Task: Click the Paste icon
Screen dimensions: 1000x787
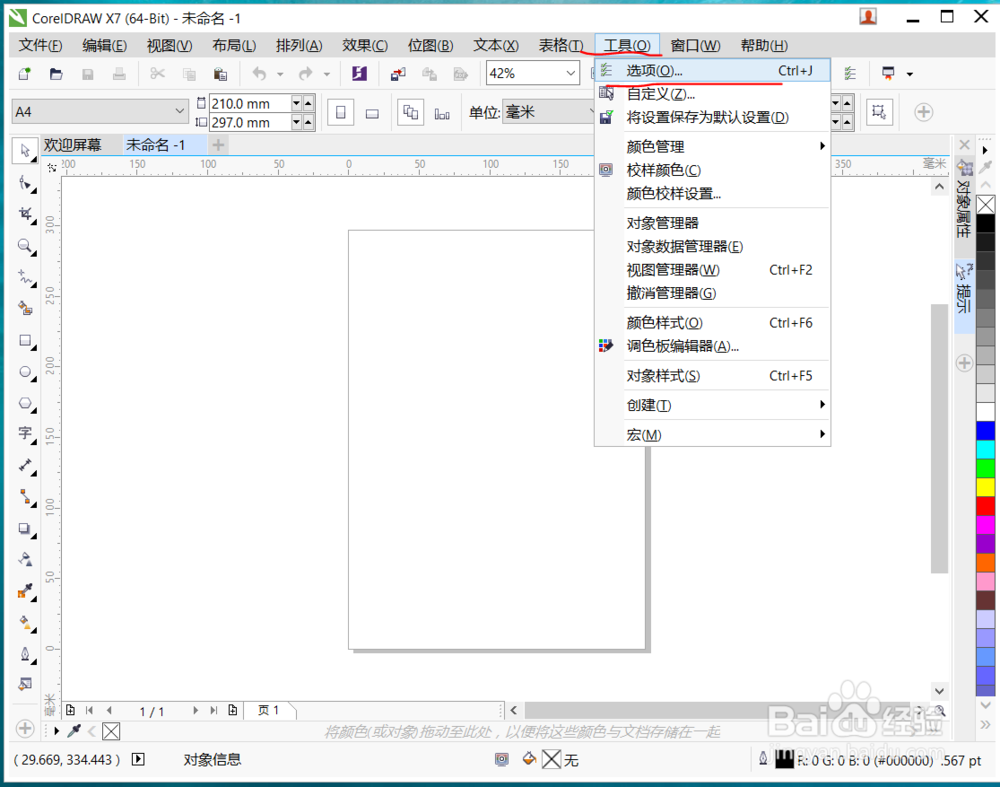Action: coord(221,74)
